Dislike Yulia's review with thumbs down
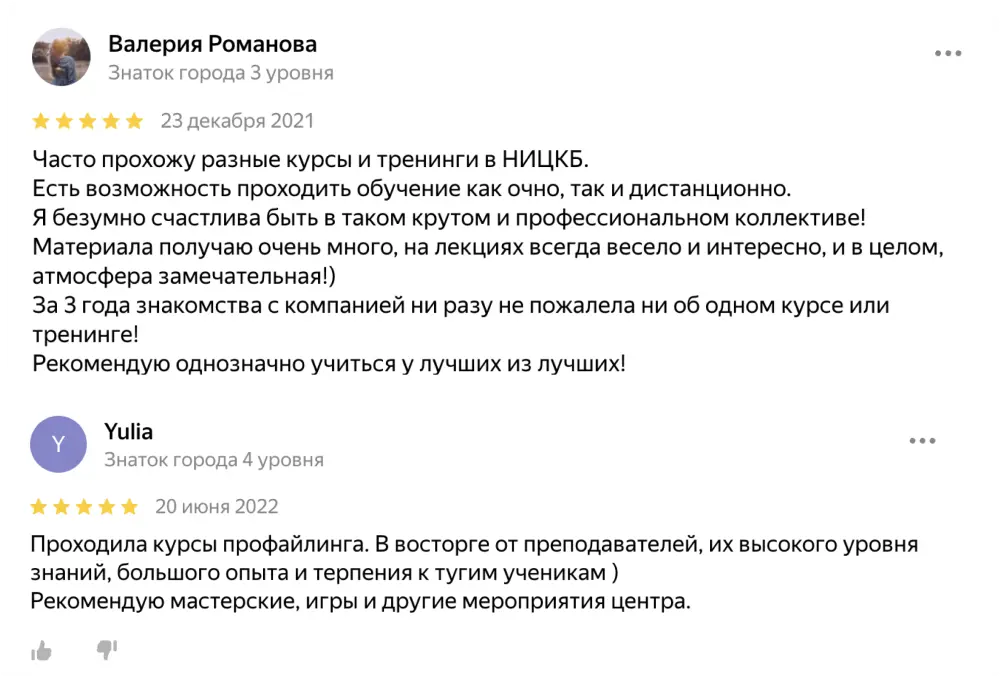This screenshot has width=1000, height=676. (x=106, y=650)
